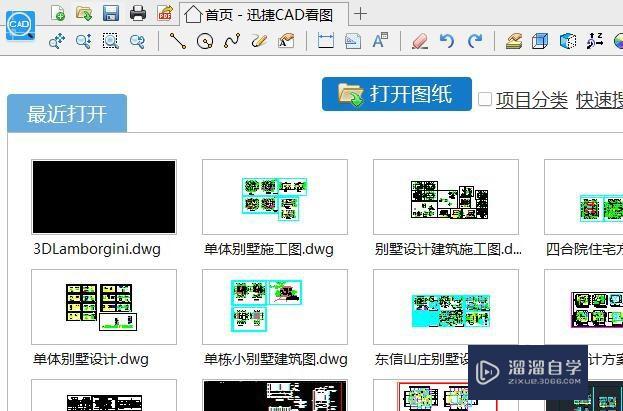Image resolution: width=623 pixels, height=411 pixels.
Task: Select the zoom window selection tool
Action: coord(110,41)
